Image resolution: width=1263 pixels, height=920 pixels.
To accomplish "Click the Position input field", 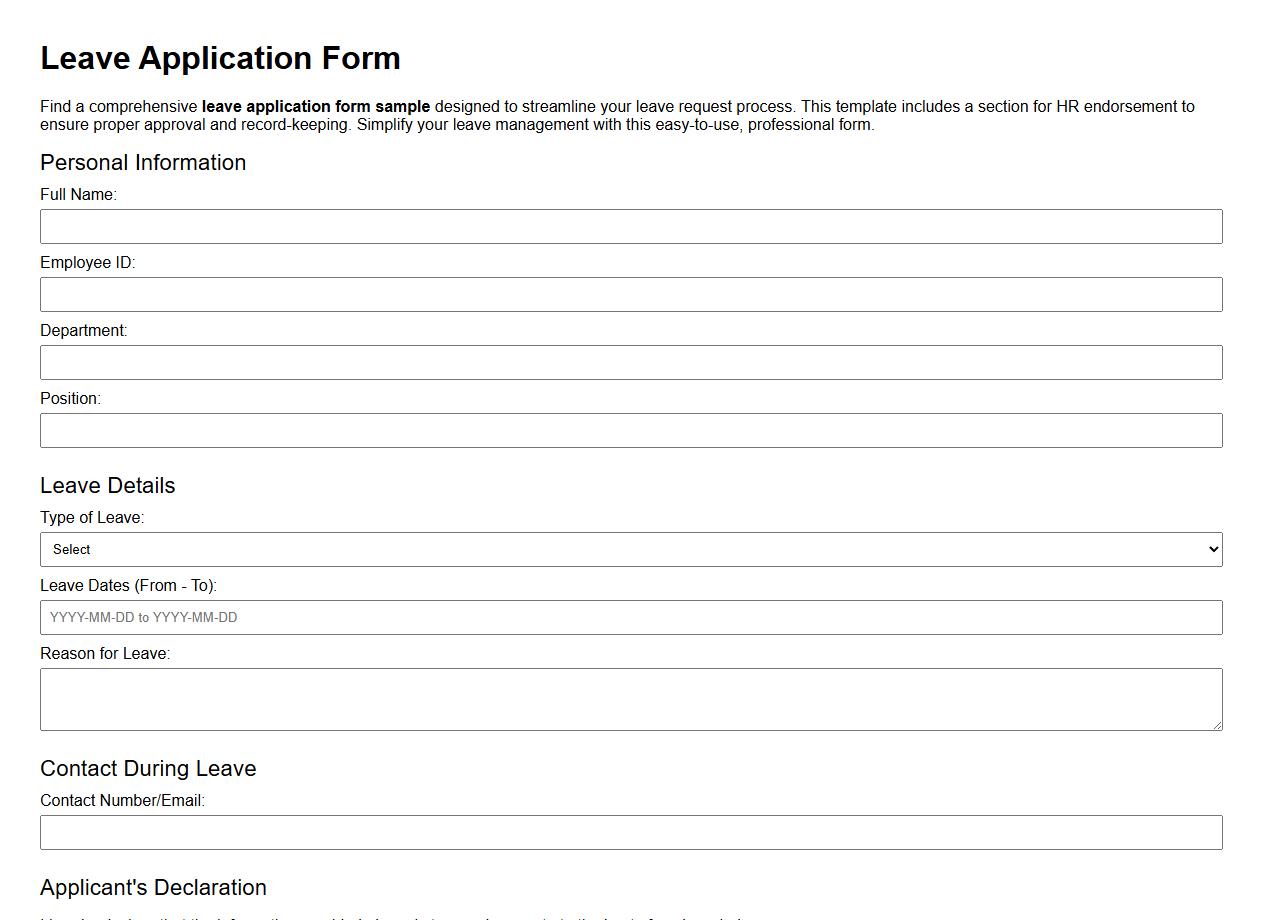I will pos(630,430).
